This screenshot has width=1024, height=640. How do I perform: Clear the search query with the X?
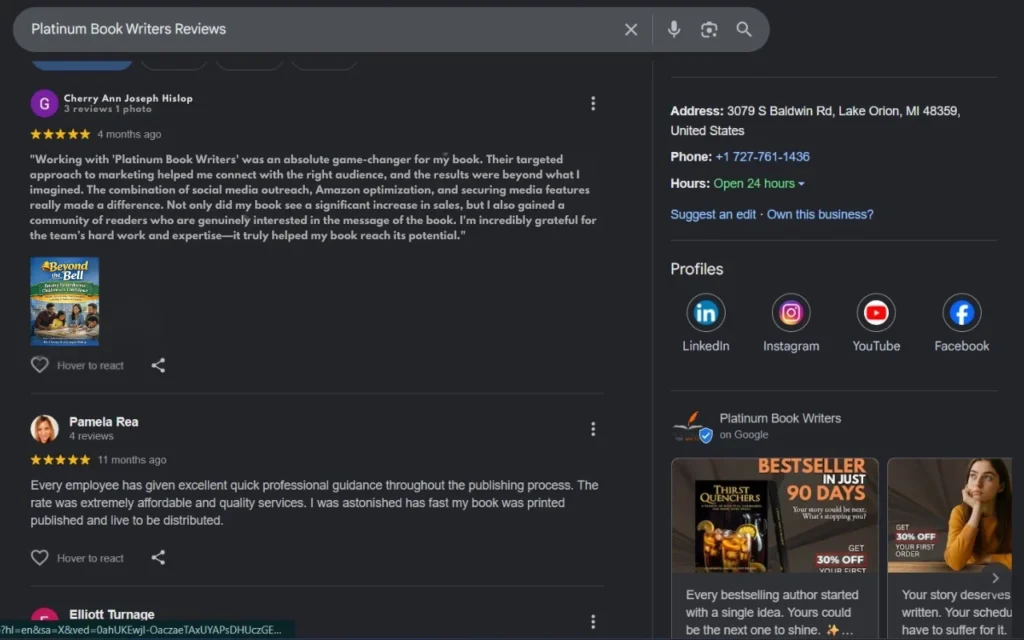pos(631,30)
